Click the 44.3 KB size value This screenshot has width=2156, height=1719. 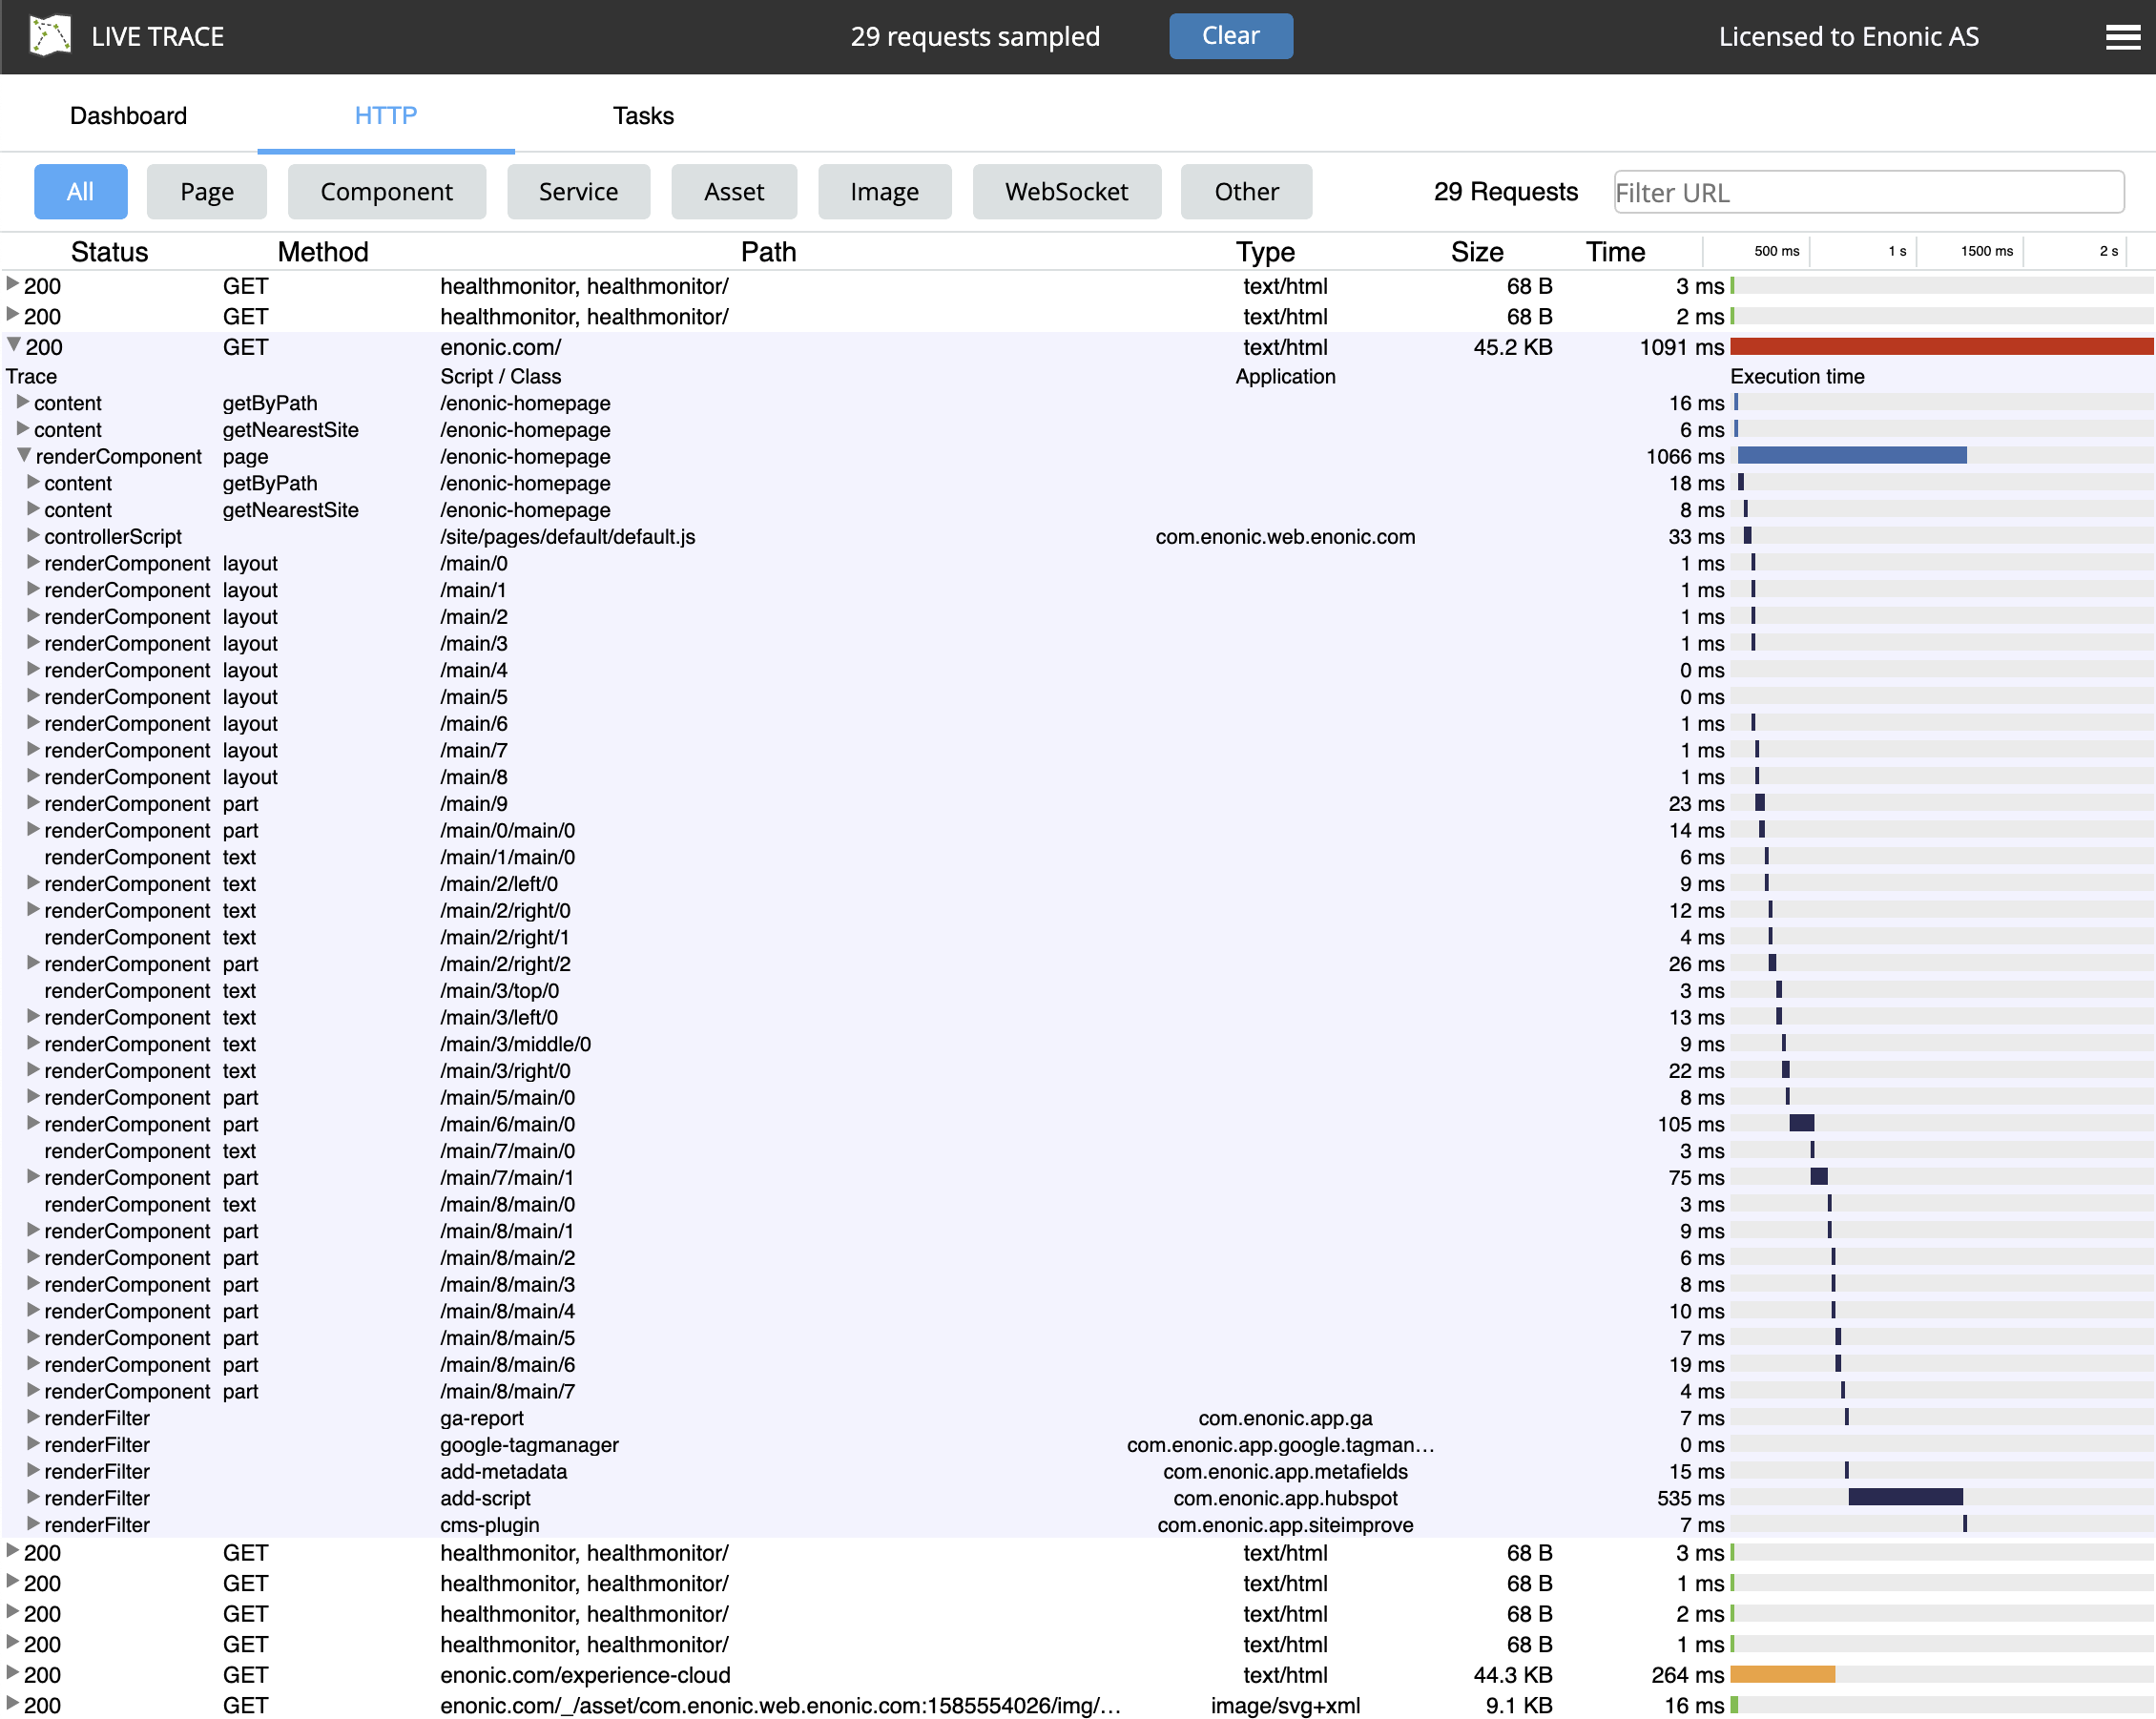coord(1513,1676)
